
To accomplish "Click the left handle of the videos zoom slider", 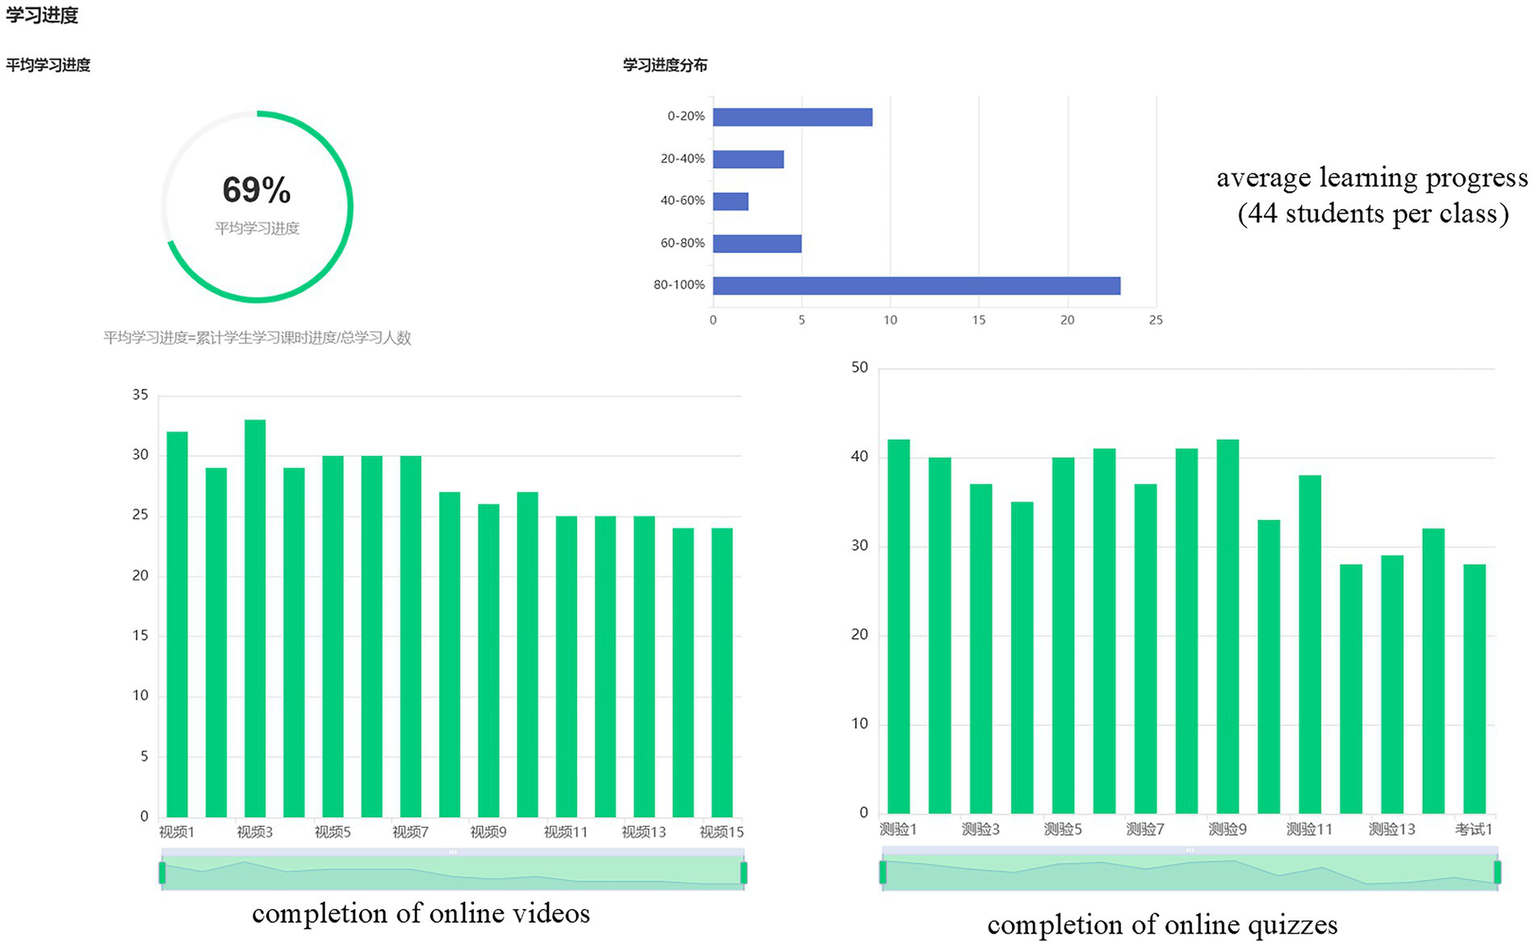I will (x=162, y=873).
